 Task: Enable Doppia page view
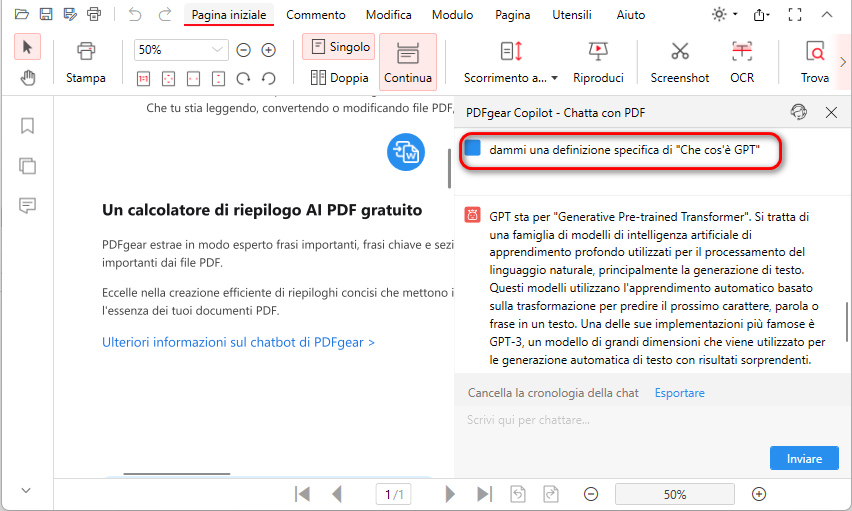(x=339, y=78)
